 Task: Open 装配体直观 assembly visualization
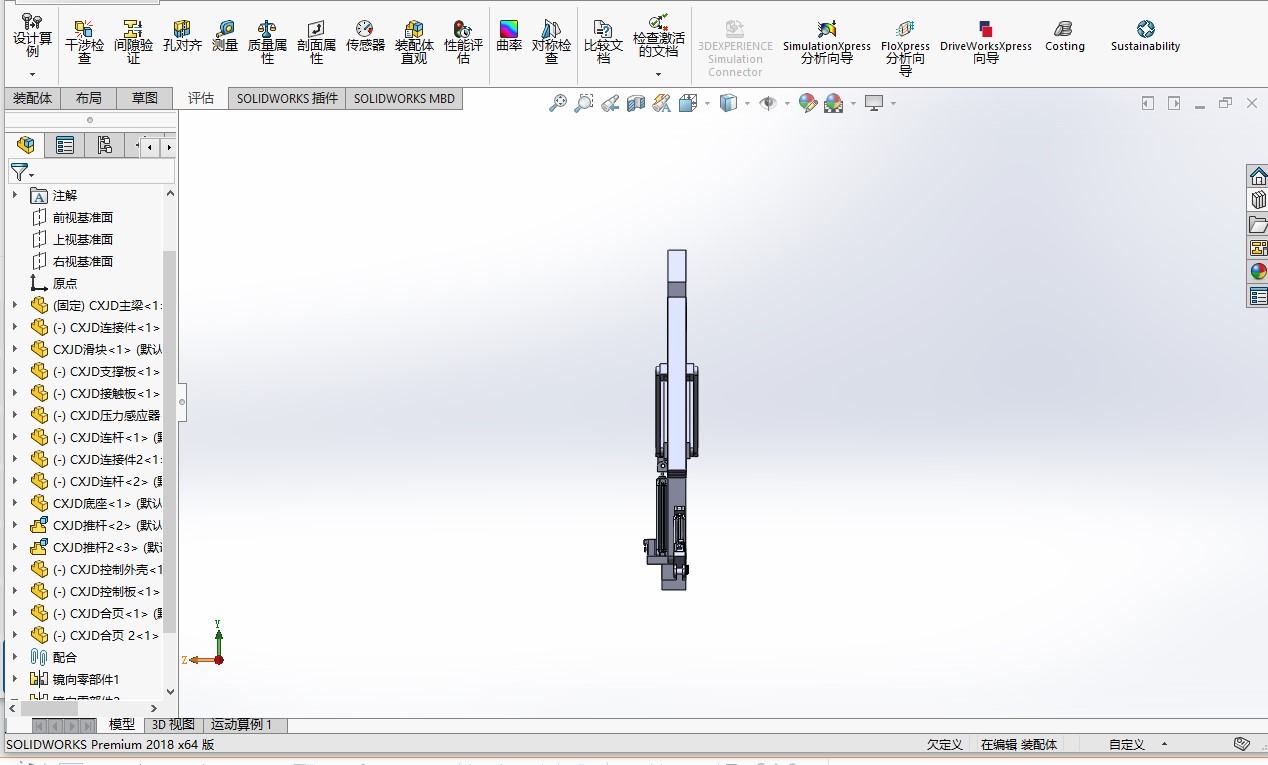(414, 41)
